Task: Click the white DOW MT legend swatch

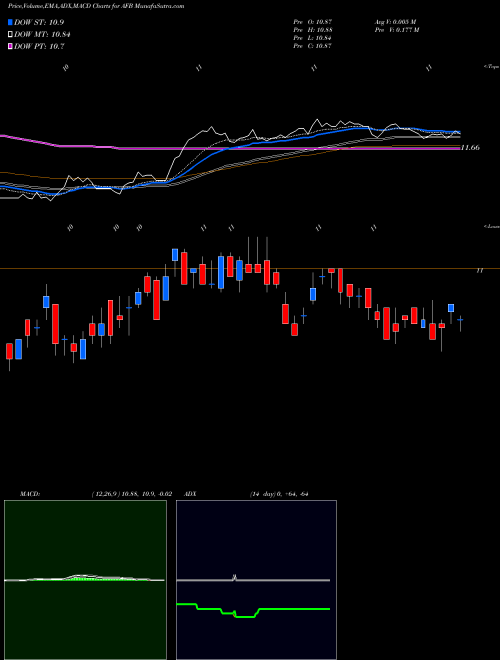Action: [10, 35]
